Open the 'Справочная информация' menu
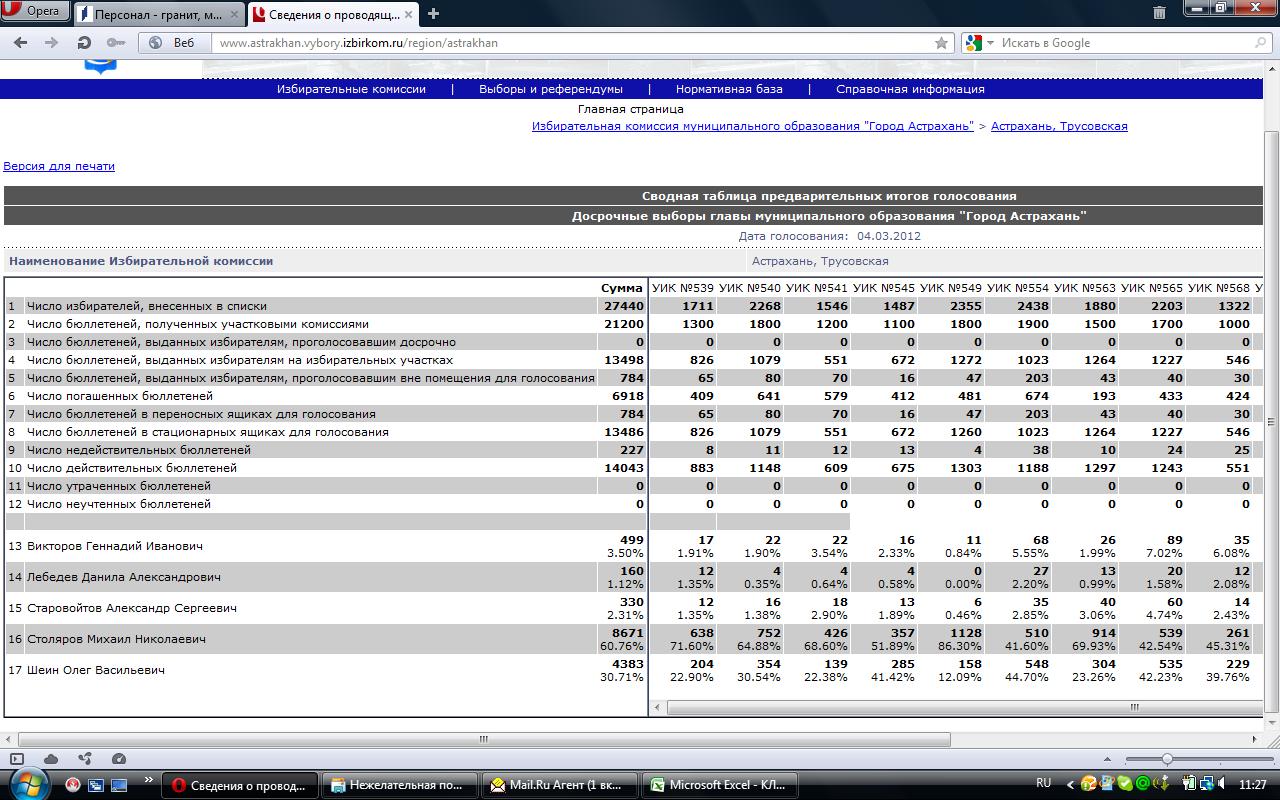This screenshot has height=800, width=1280. point(910,89)
